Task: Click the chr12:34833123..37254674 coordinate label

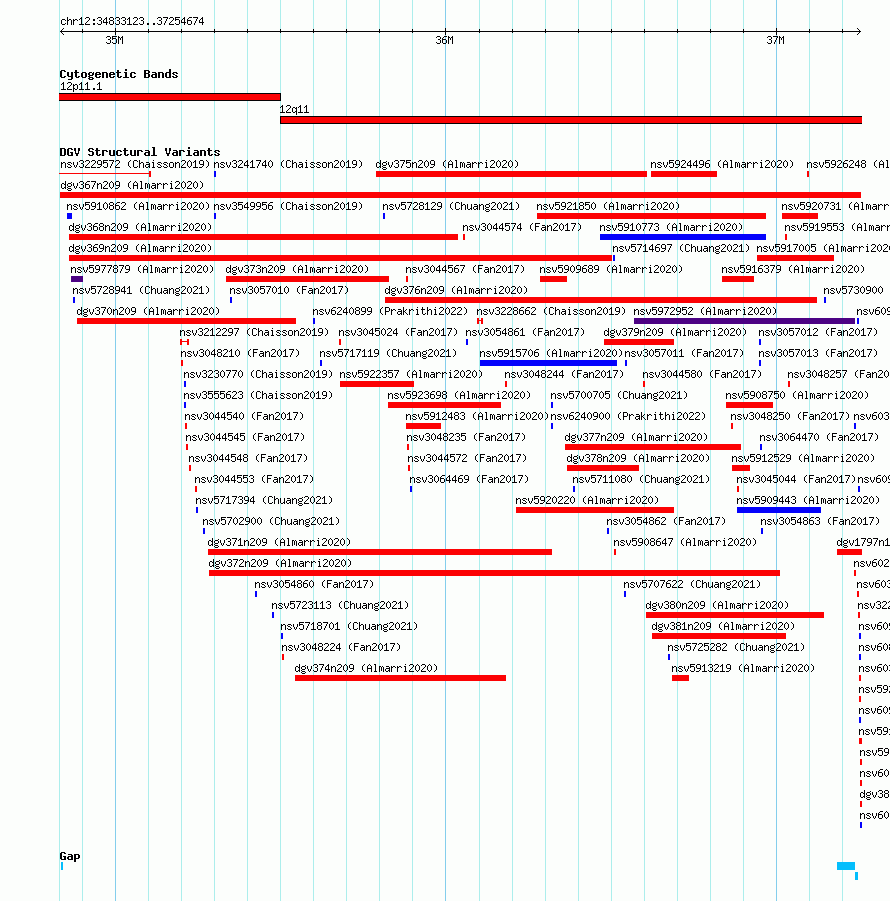Action: (132, 21)
